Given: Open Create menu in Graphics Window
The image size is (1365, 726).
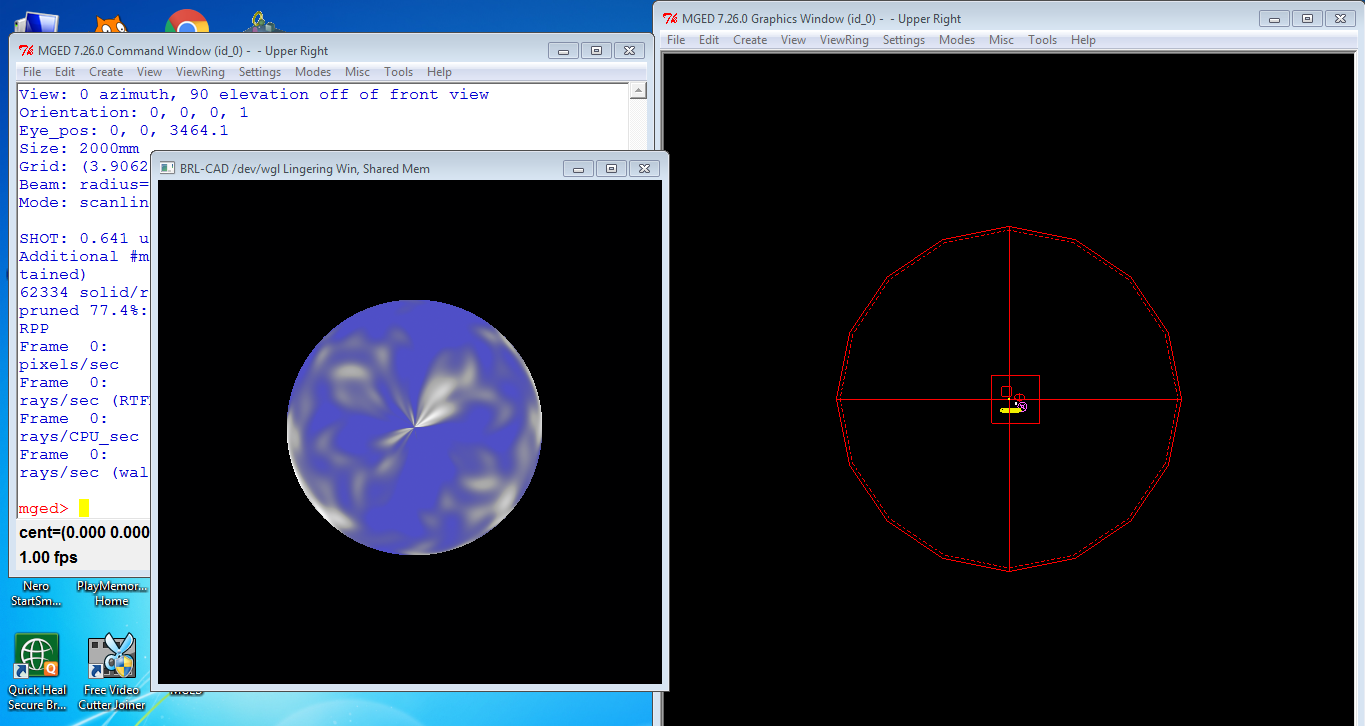Looking at the screenshot, I should tap(750, 40).
